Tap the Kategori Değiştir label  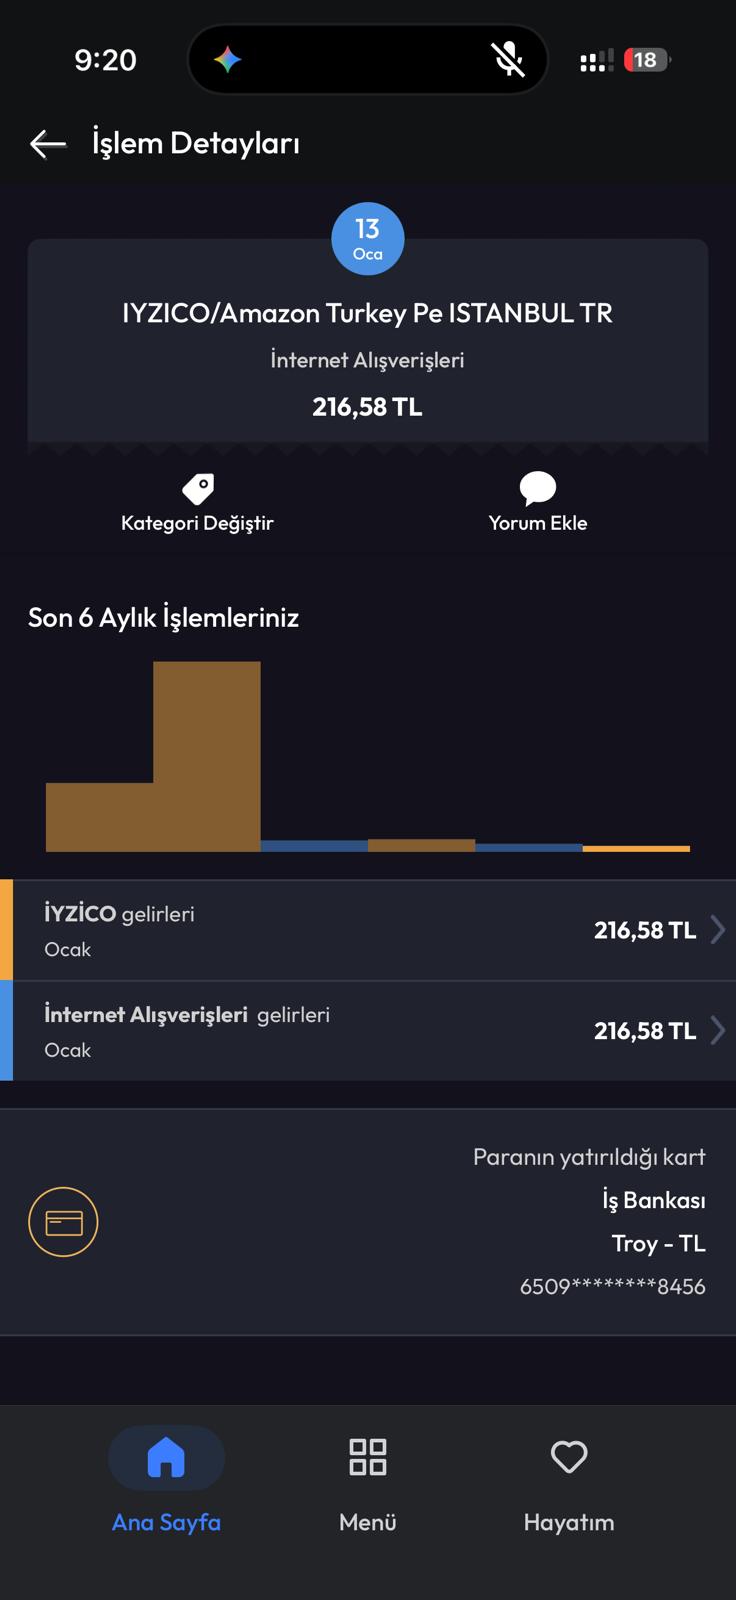[197, 523]
